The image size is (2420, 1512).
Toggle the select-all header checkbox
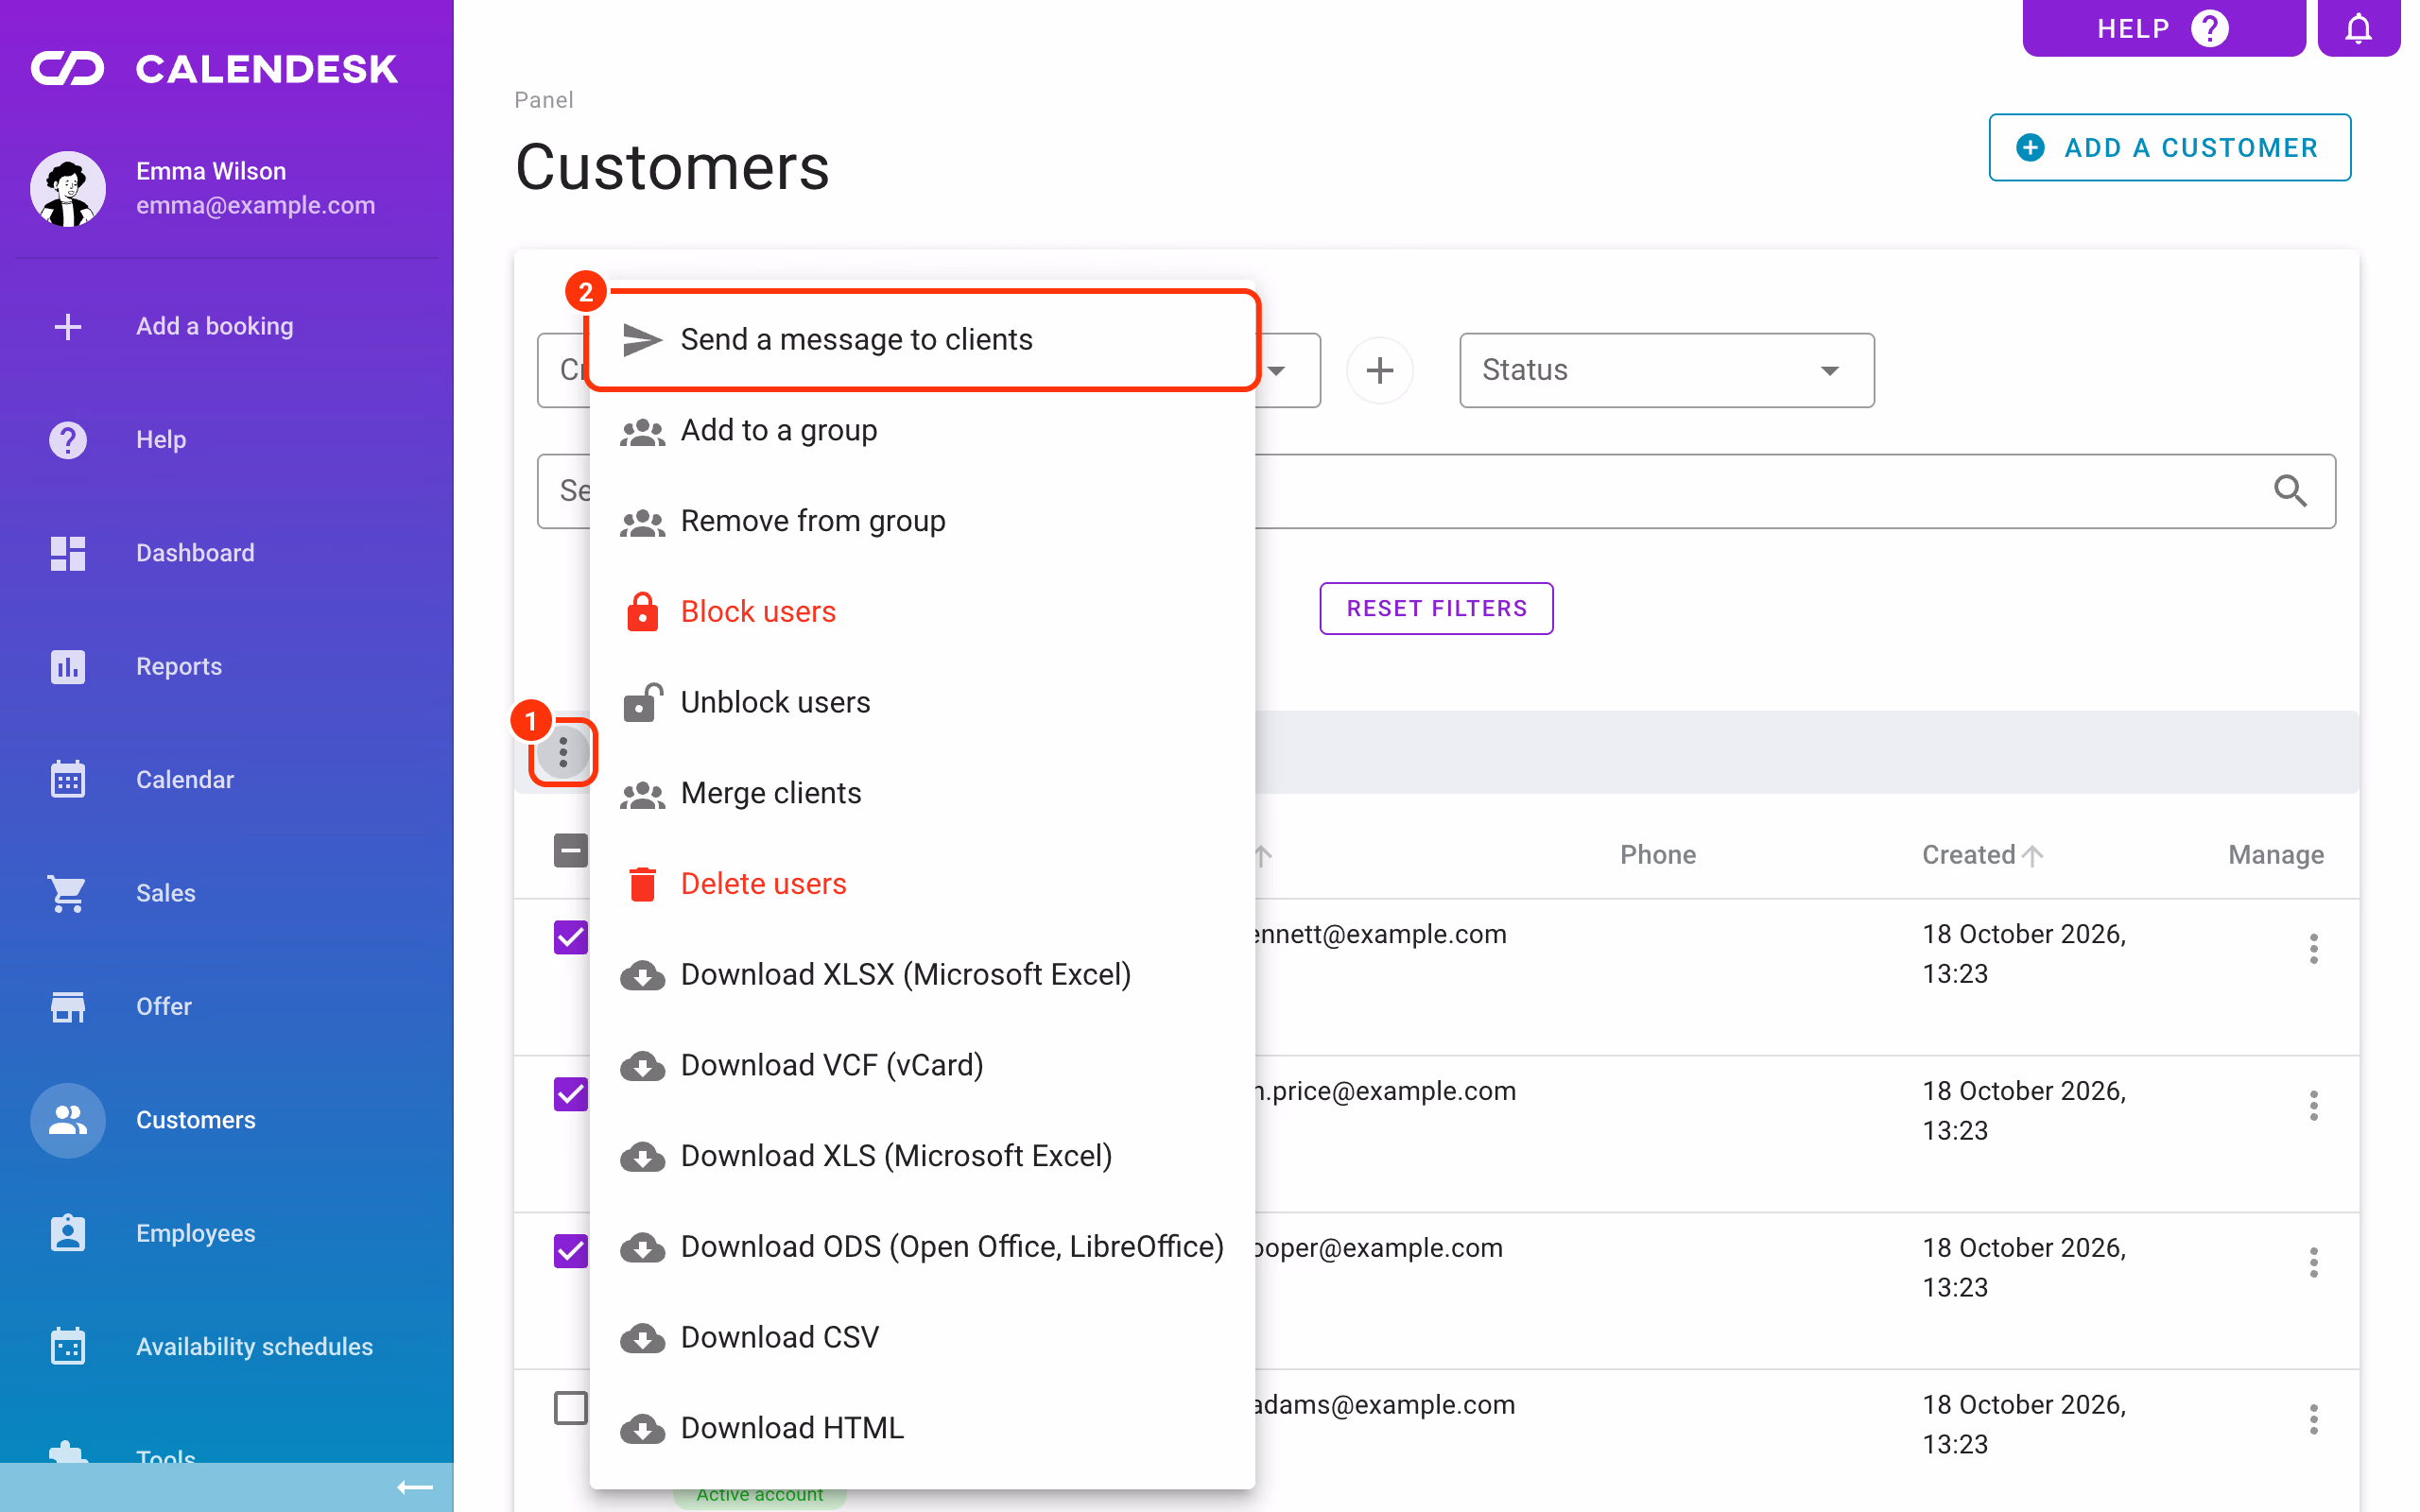click(571, 851)
